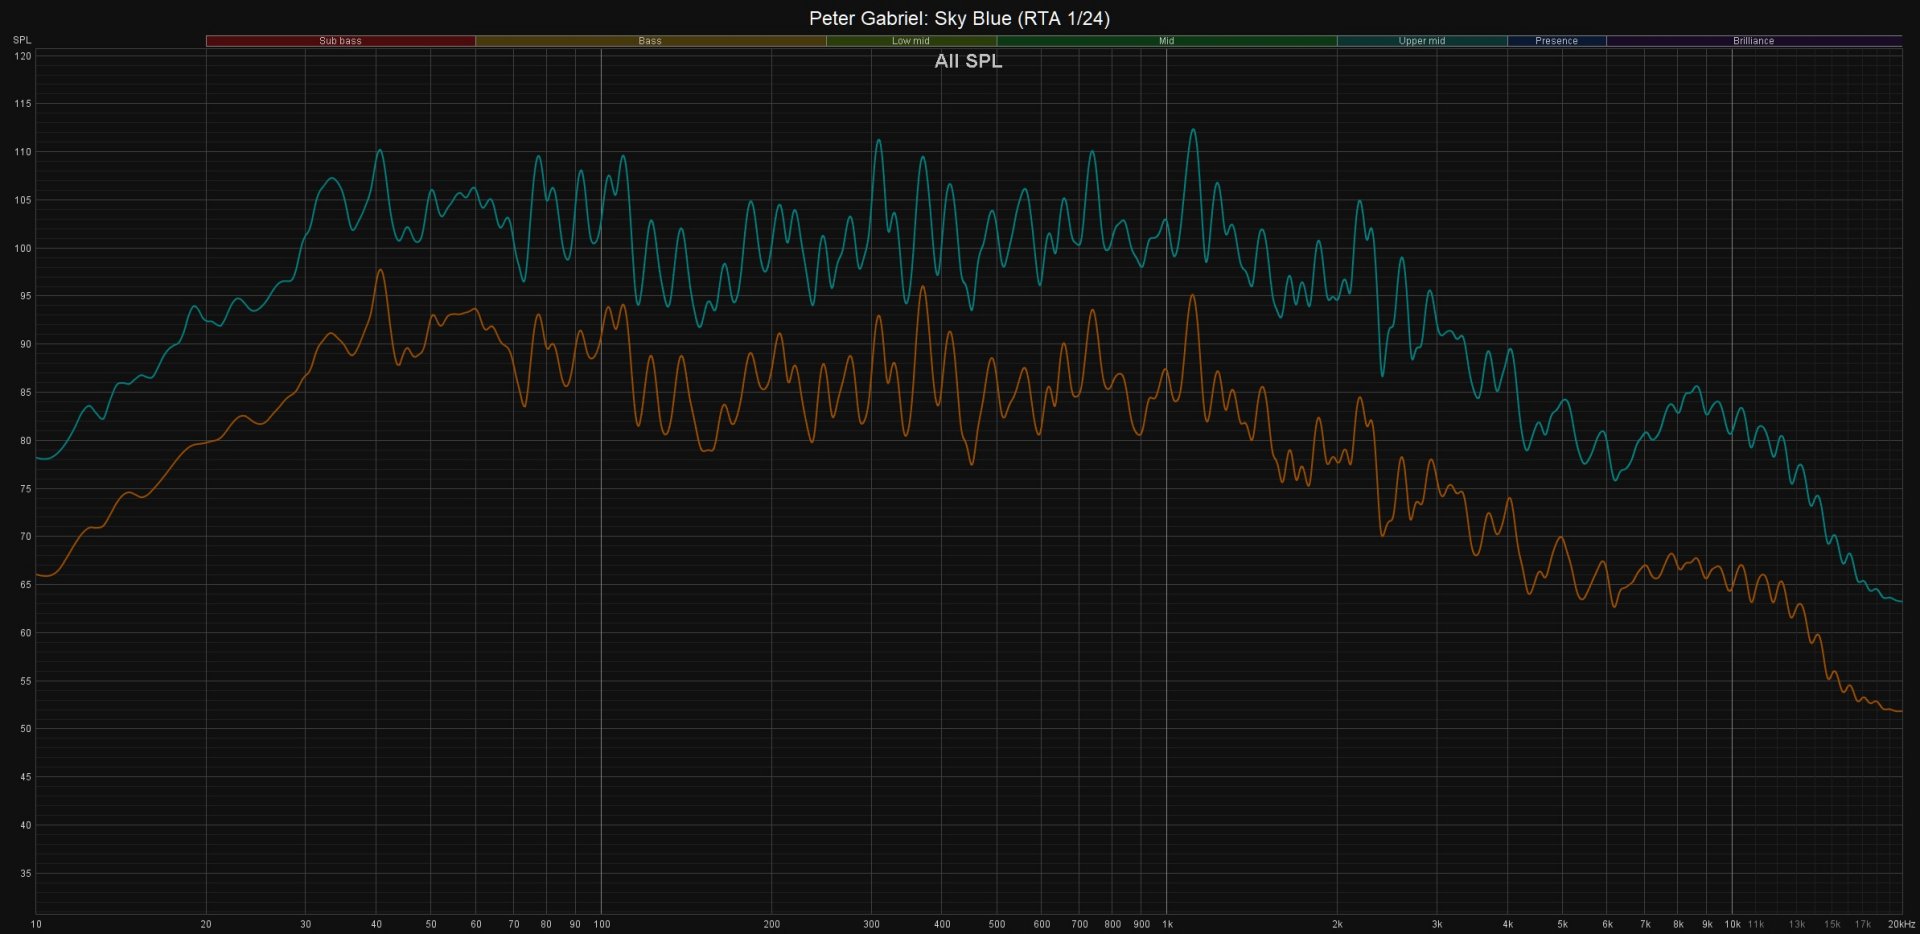Screen dimensions: 1920x934
Task: Click the Upper mid band label
Action: pyautogui.click(x=1421, y=41)
